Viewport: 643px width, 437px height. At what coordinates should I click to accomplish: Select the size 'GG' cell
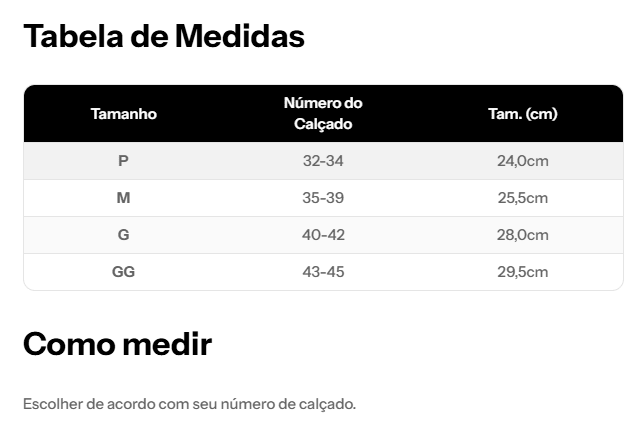(x=123, y=272)
